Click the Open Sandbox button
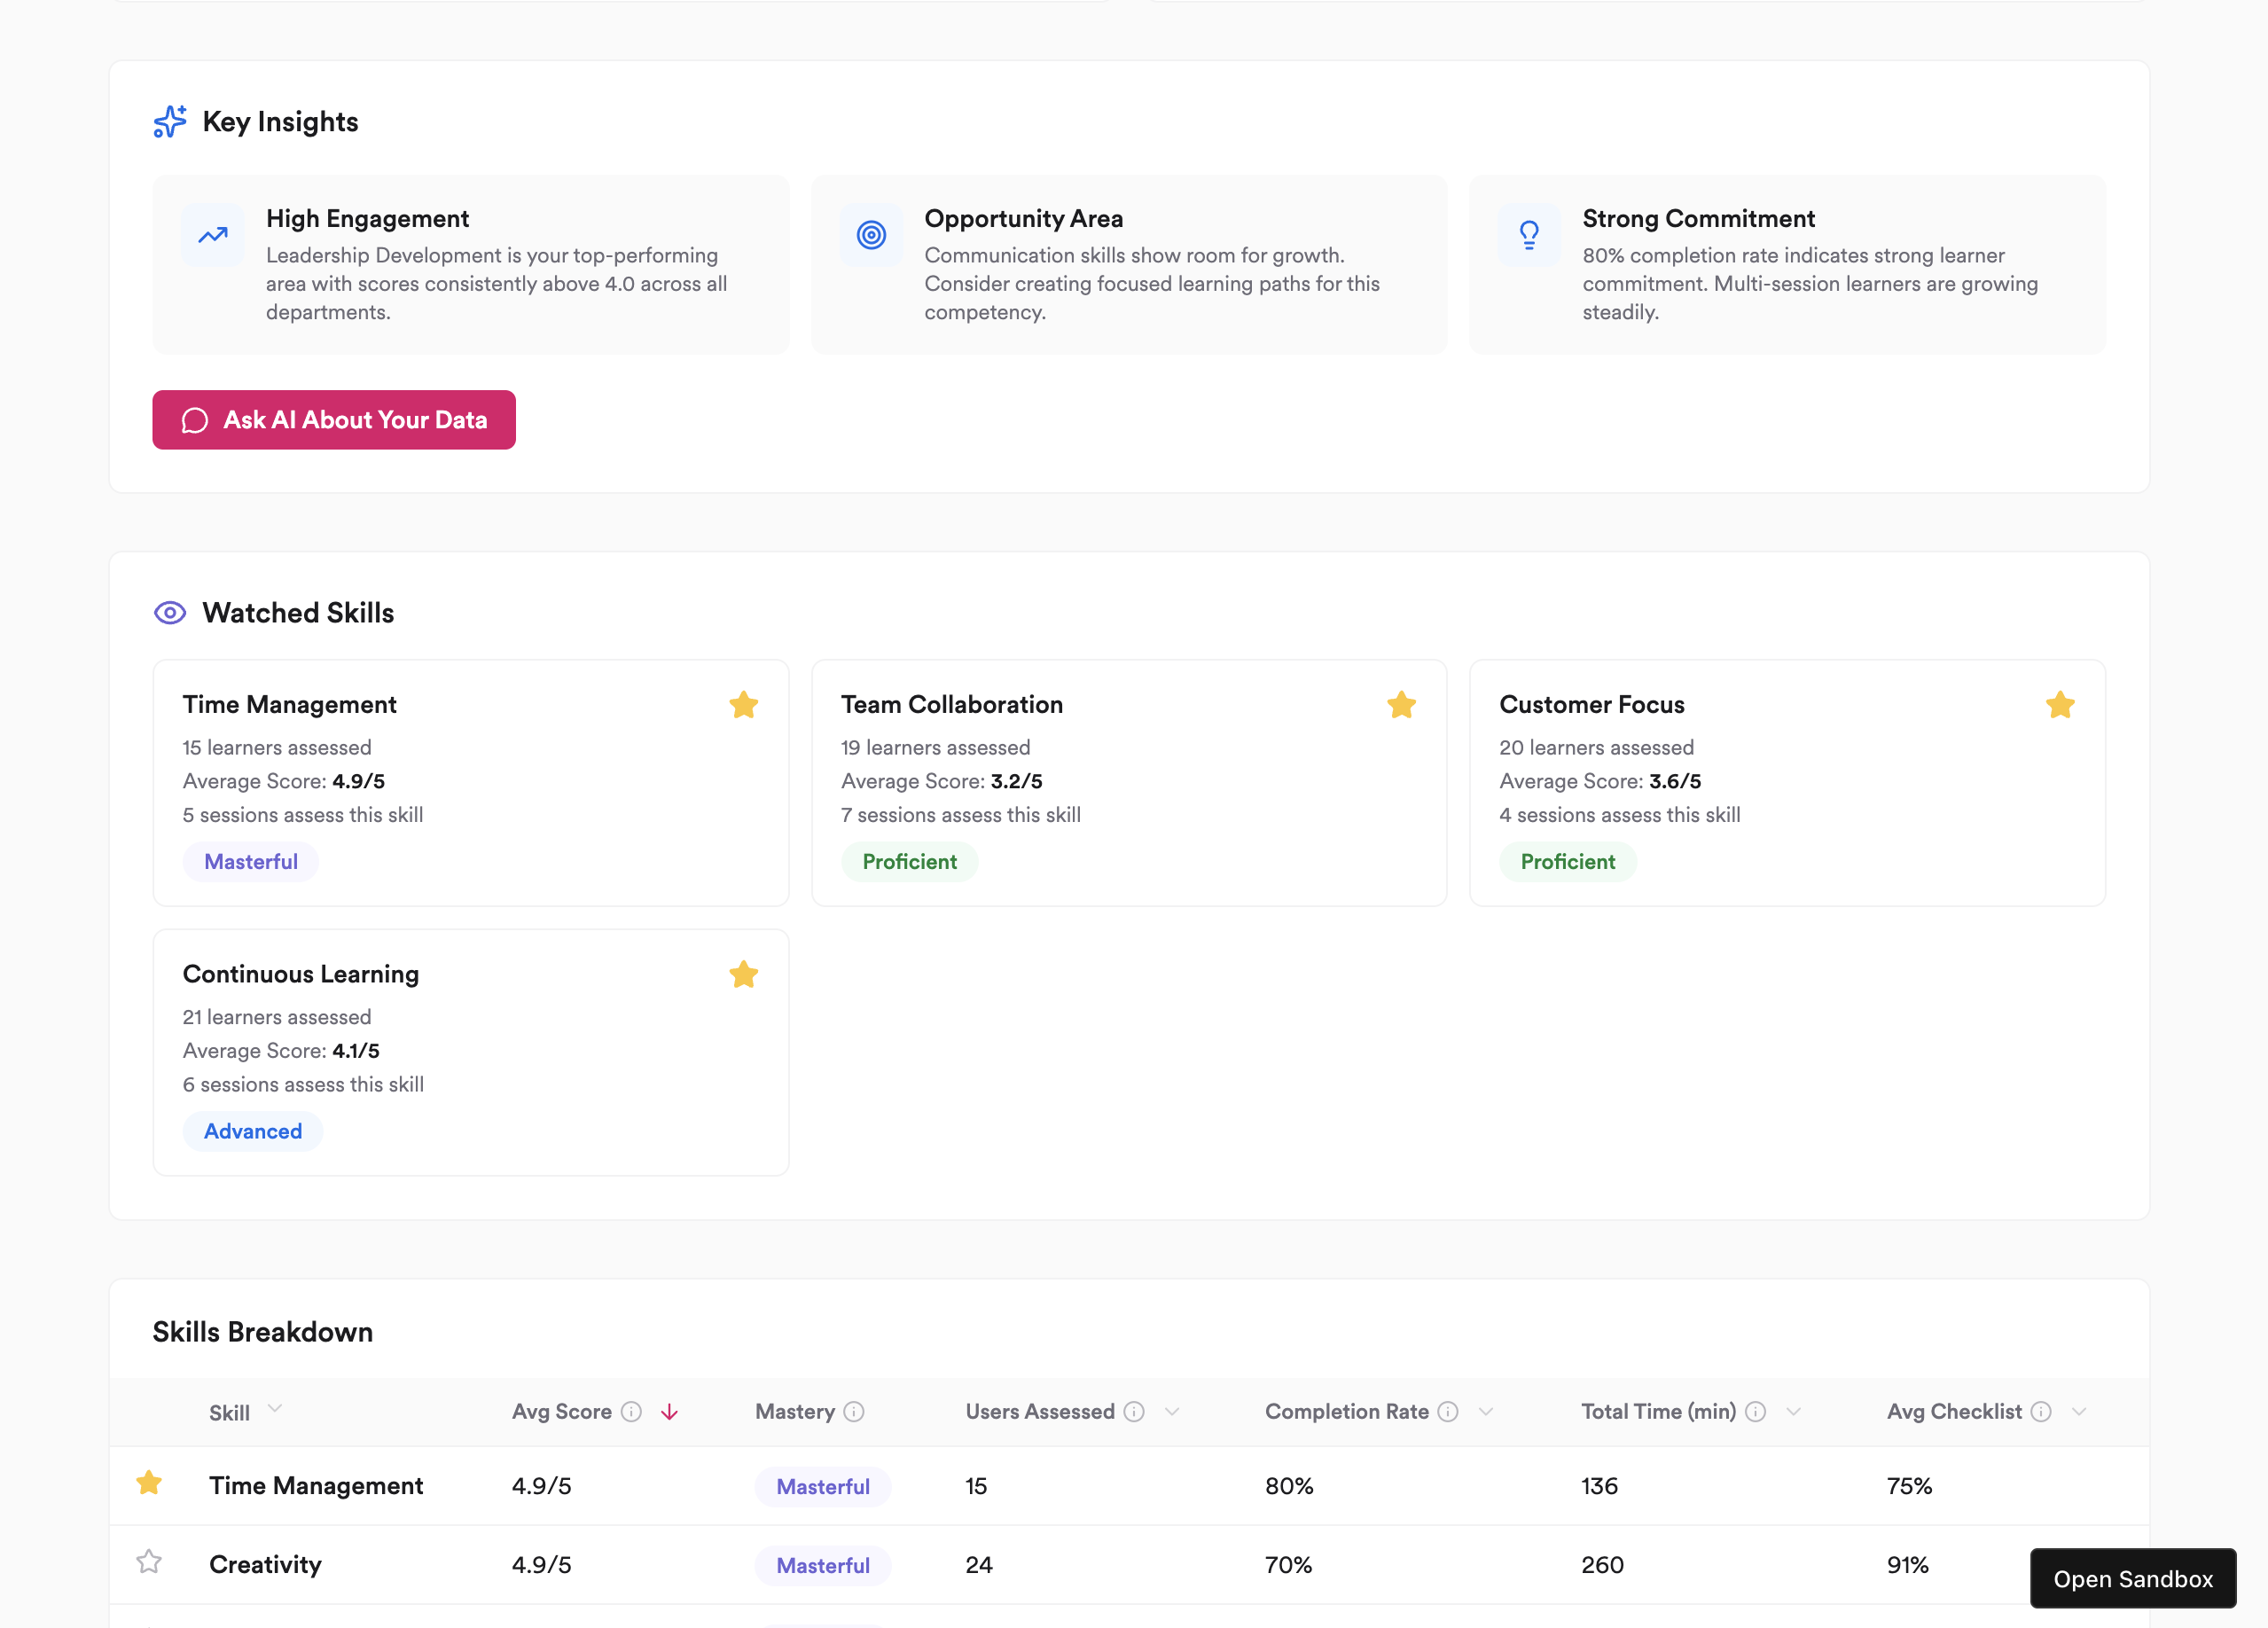 tap(2133, 1578)
